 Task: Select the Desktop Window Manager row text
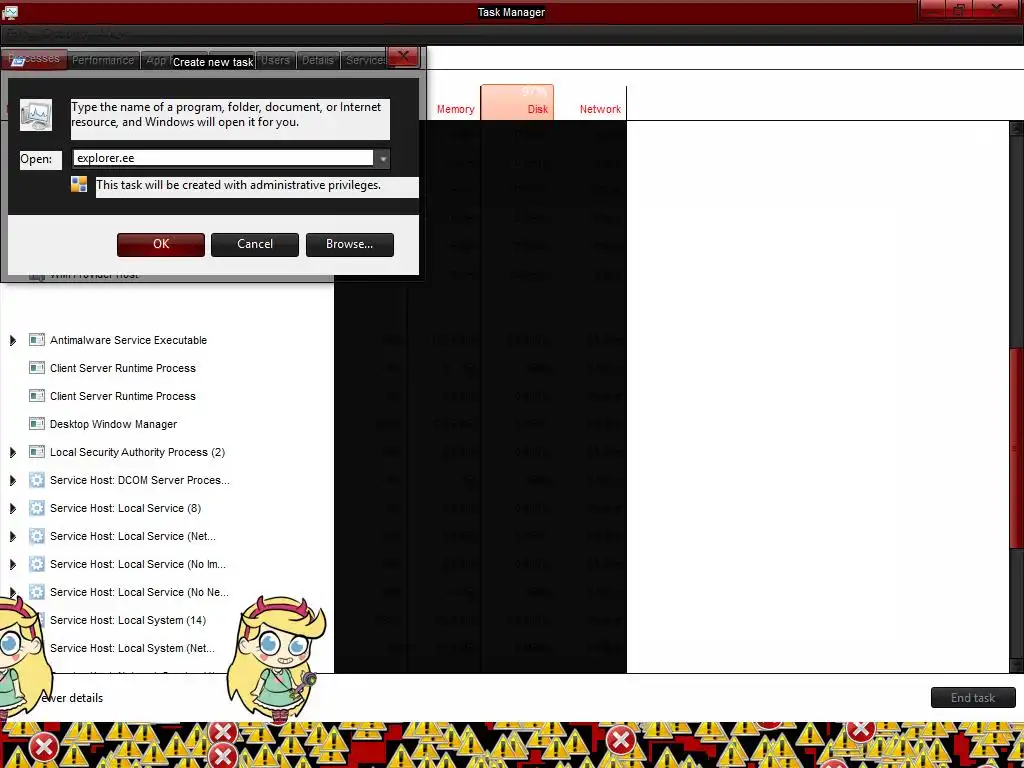click(x=114, y=424)
